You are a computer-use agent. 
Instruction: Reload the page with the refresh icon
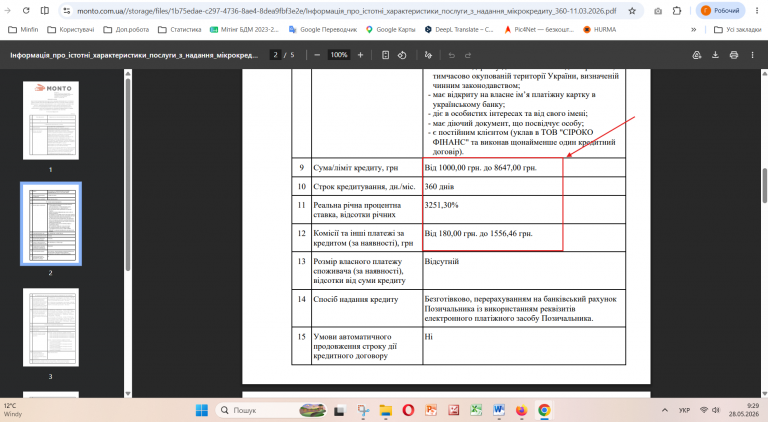[x=26, y=10]
